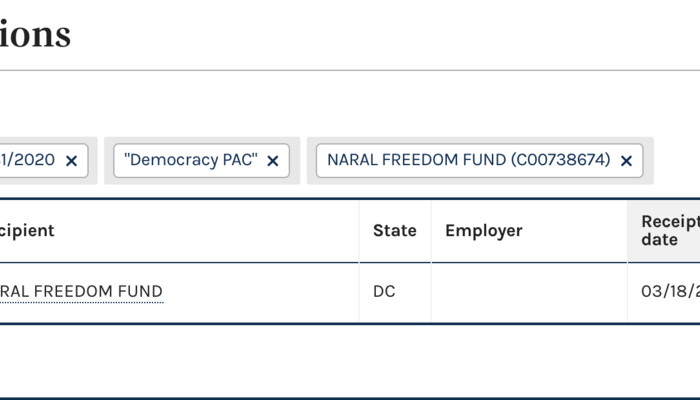Remove the NARAL FREEDOM FUND (C00738674) filter
This screenshot has height=400, width=700.
[626, 161]
